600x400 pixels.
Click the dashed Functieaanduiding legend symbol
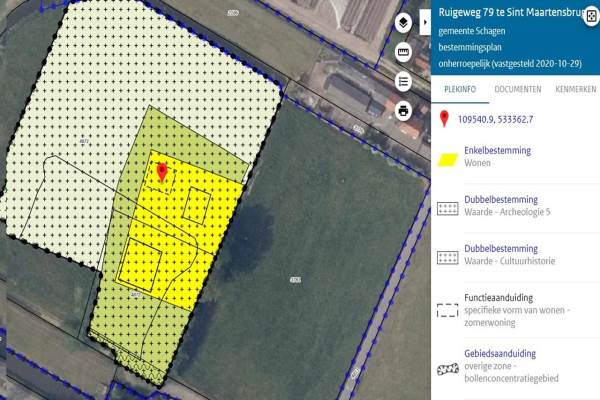coord(448,310)
